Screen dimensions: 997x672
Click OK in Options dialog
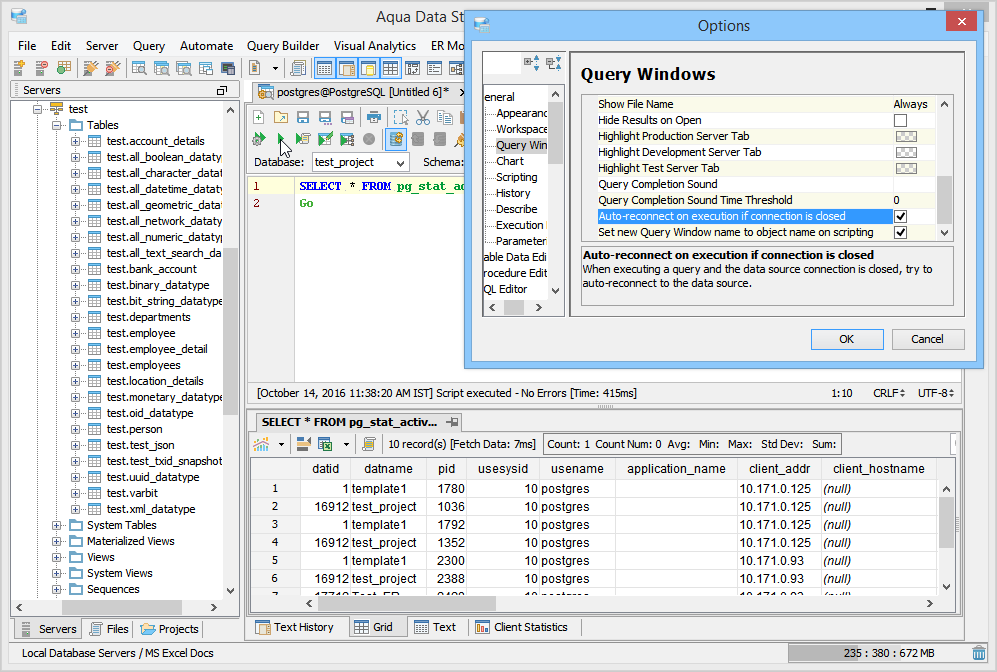[847, 339]
